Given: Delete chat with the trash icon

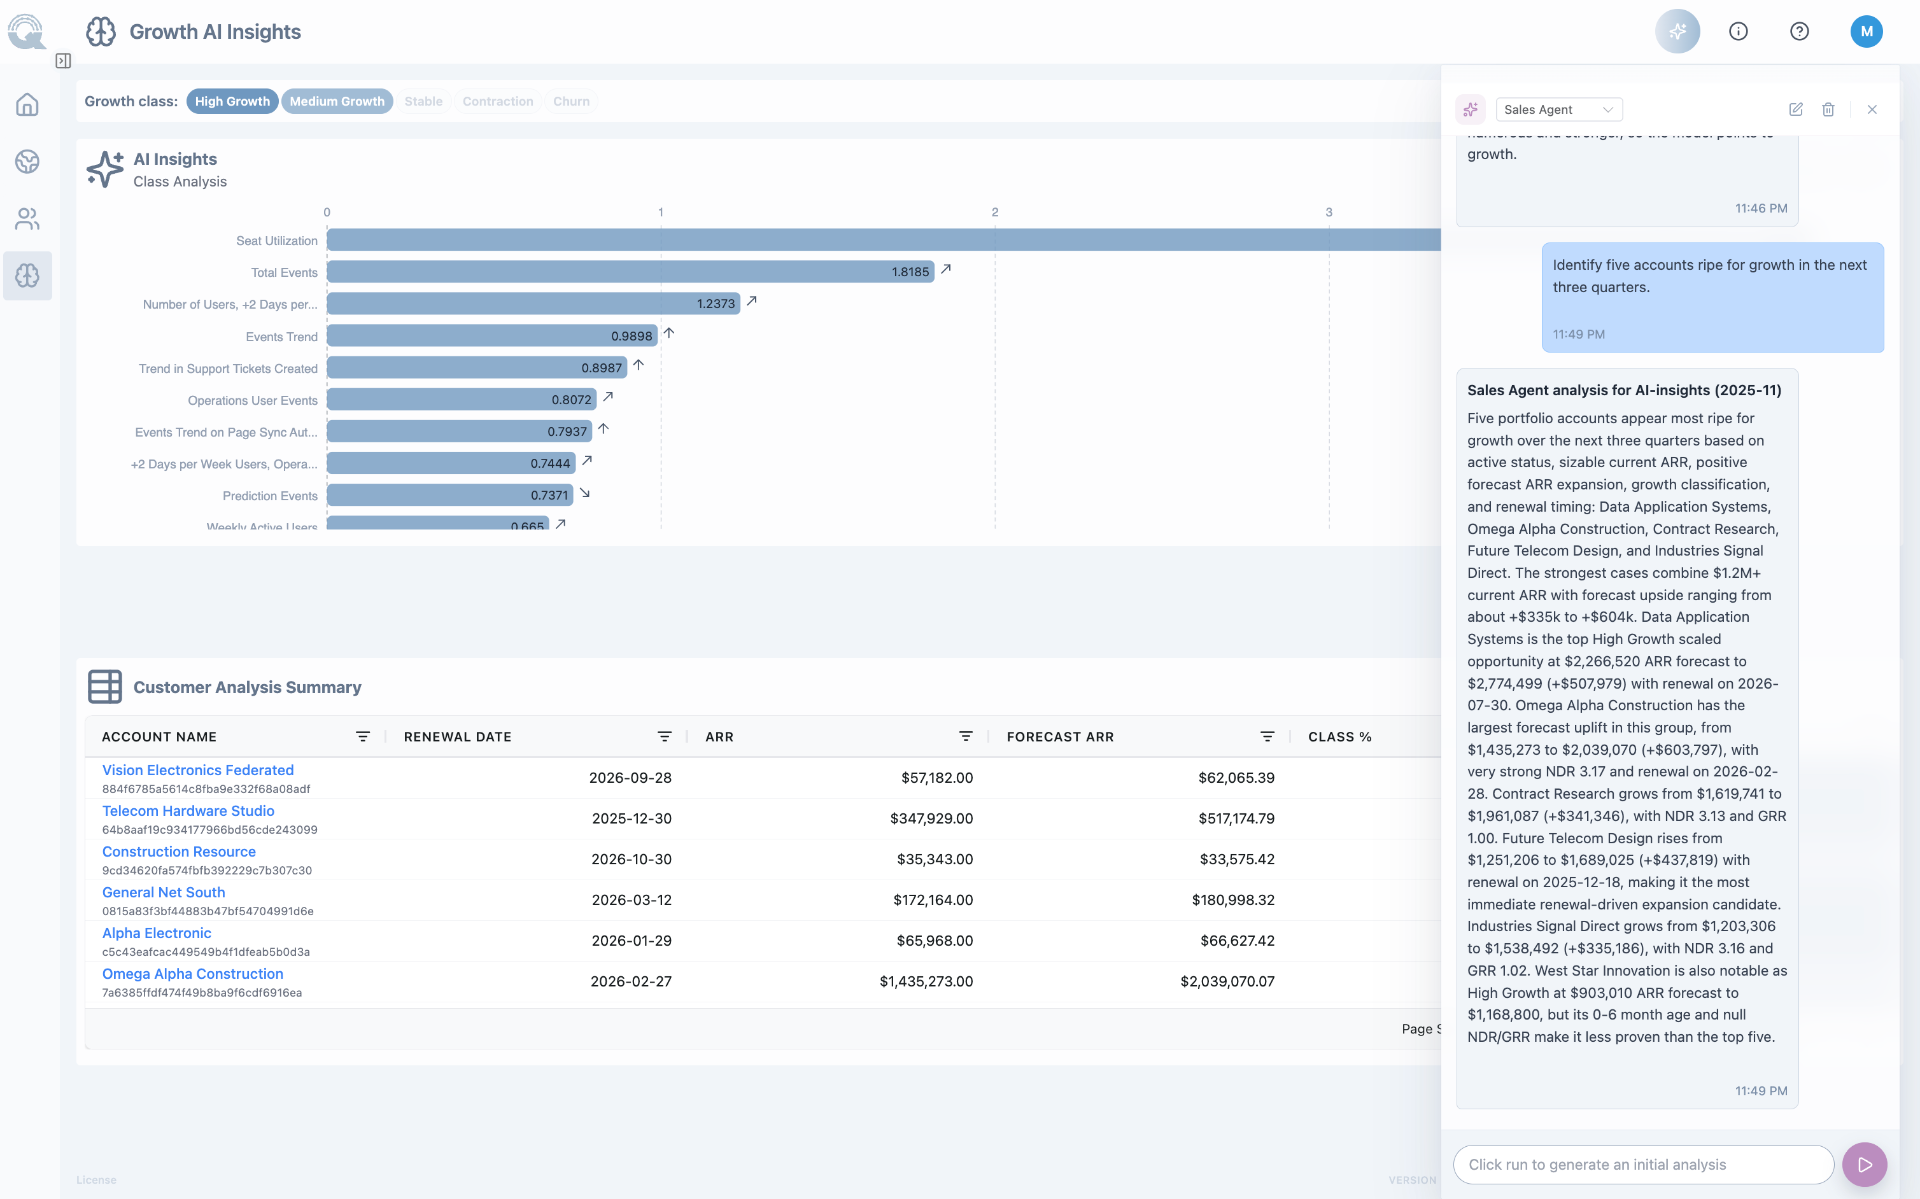Looking at the screenshot, I should (x=1828, y=109).
